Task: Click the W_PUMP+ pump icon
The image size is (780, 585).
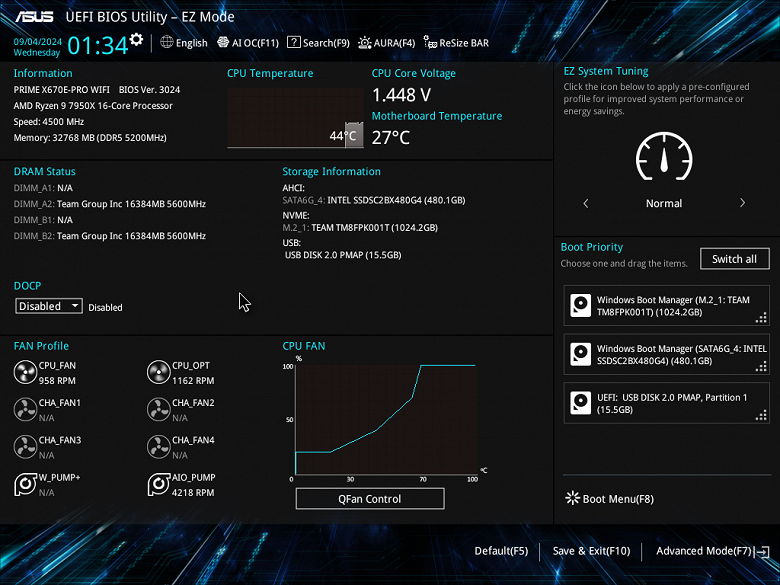Action: [x=25, y=485]
